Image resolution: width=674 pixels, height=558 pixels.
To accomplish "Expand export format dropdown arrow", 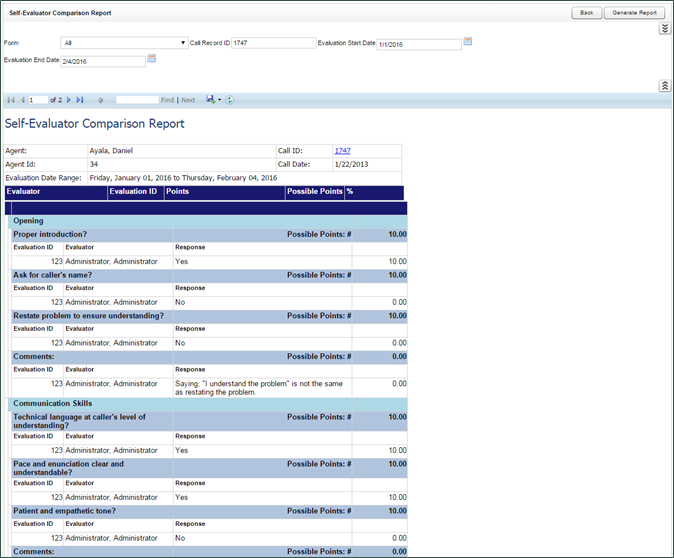I will [219, 100].
